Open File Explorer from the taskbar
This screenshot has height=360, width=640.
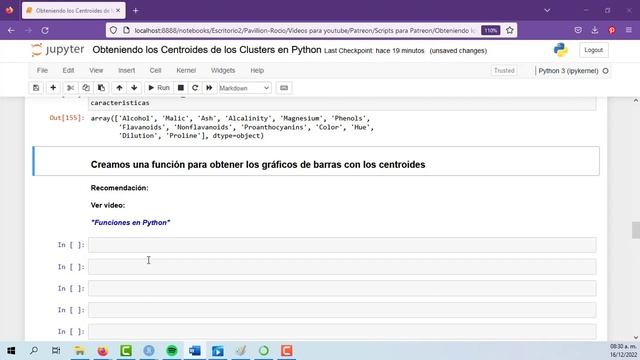pyautogui.click(x=80, y=351)
